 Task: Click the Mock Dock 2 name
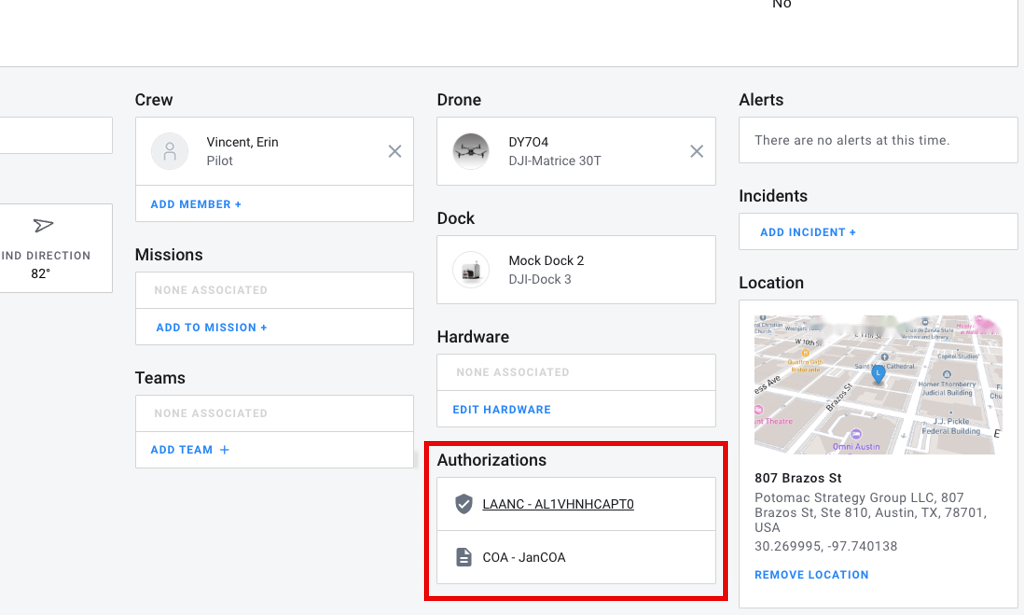tap(546, 260)
